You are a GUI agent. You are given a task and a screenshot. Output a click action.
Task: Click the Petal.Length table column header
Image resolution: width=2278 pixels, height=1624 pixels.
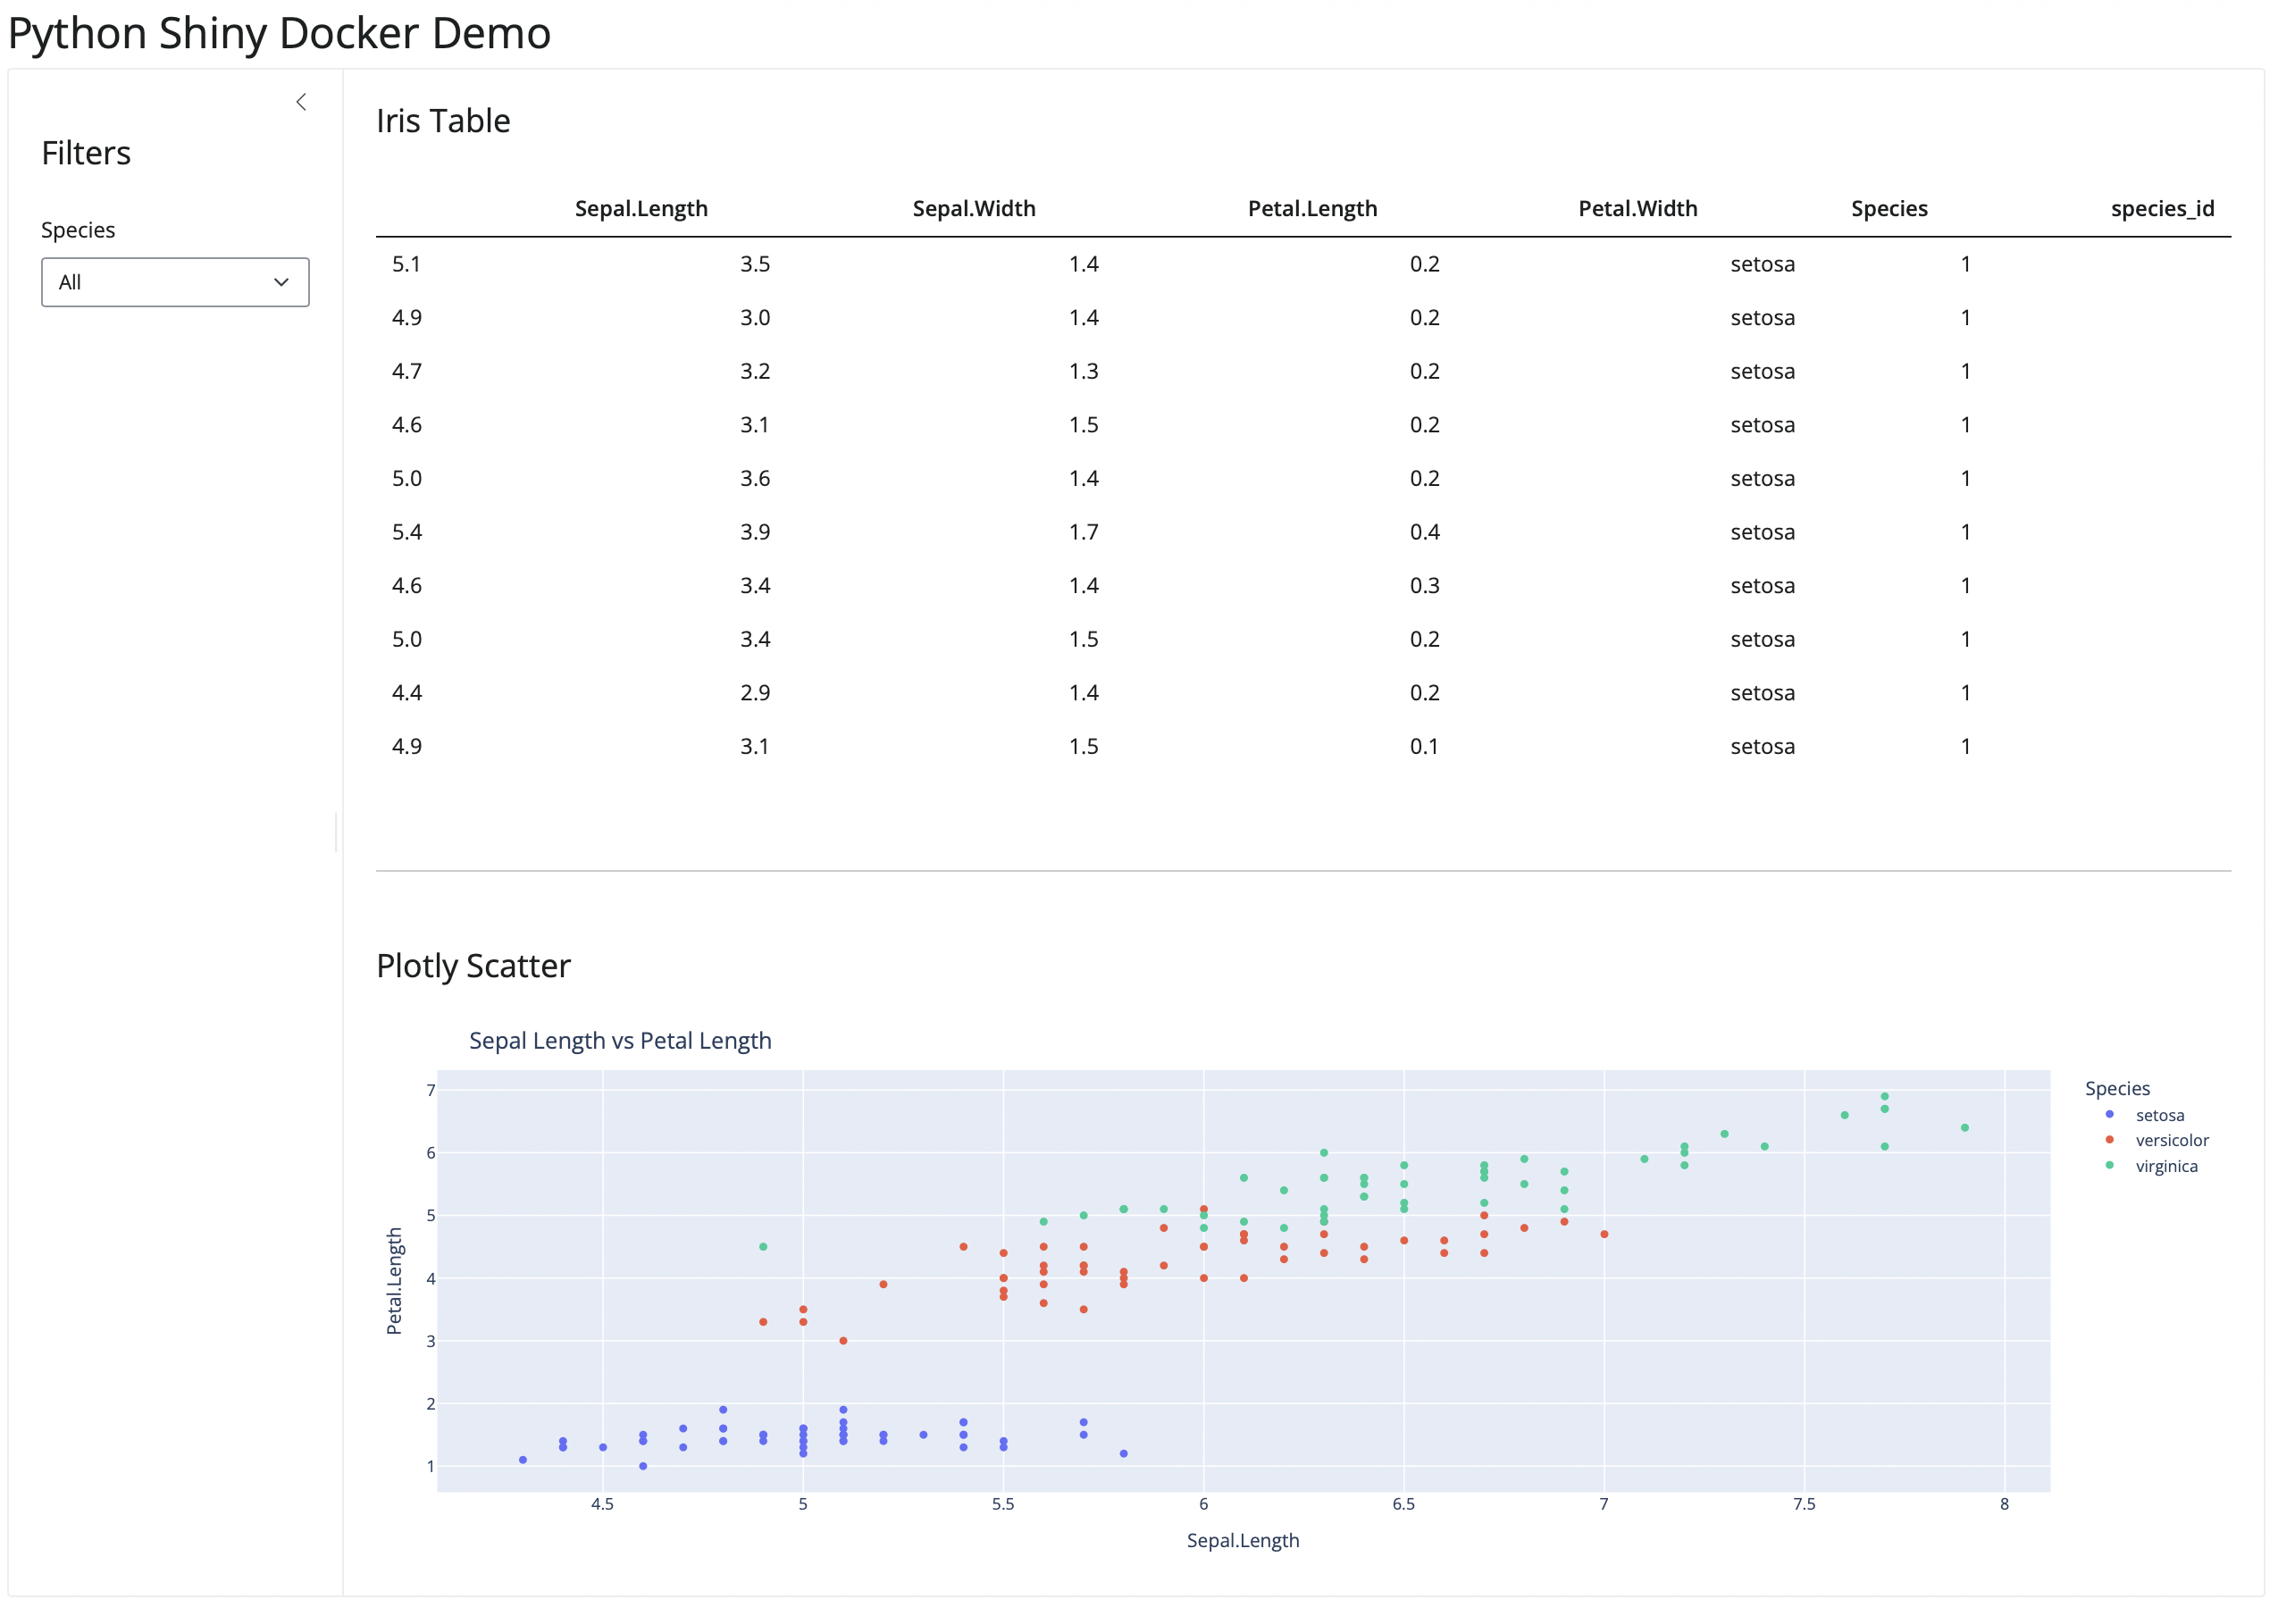1312,208
